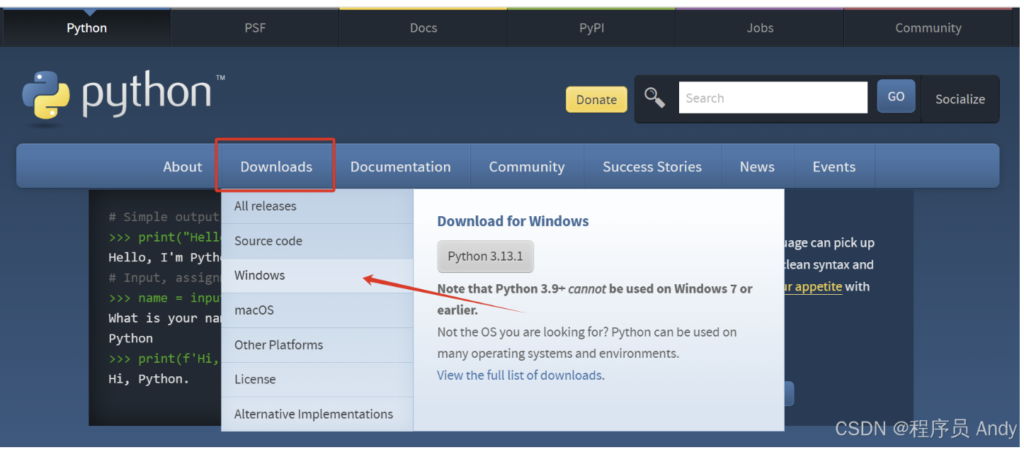Select macOS from the Downloads menu

(254, 310)
